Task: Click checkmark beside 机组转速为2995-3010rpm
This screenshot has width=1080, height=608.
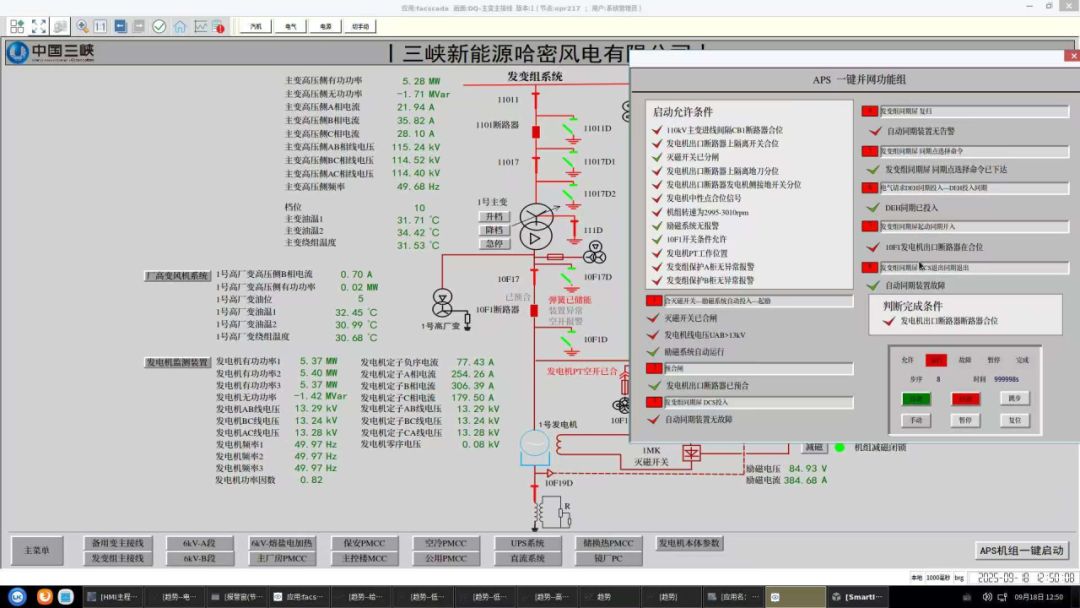Action: coord(657,212)
